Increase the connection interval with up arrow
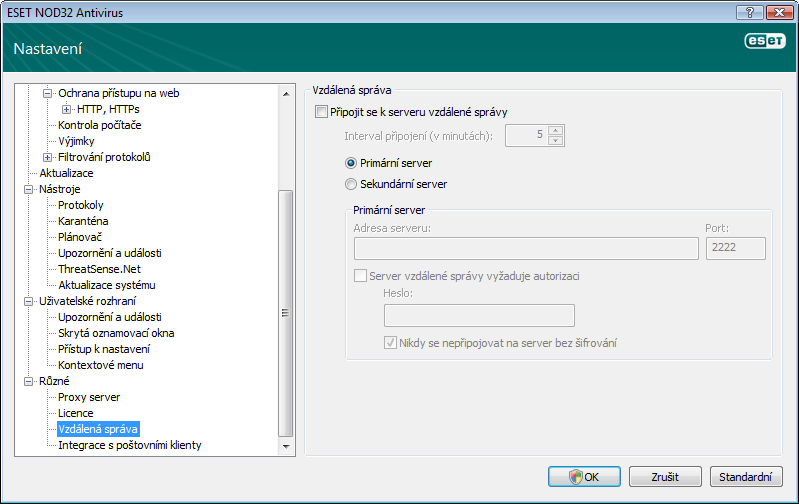Screen dimensions: 799x504 click(555, 130)
